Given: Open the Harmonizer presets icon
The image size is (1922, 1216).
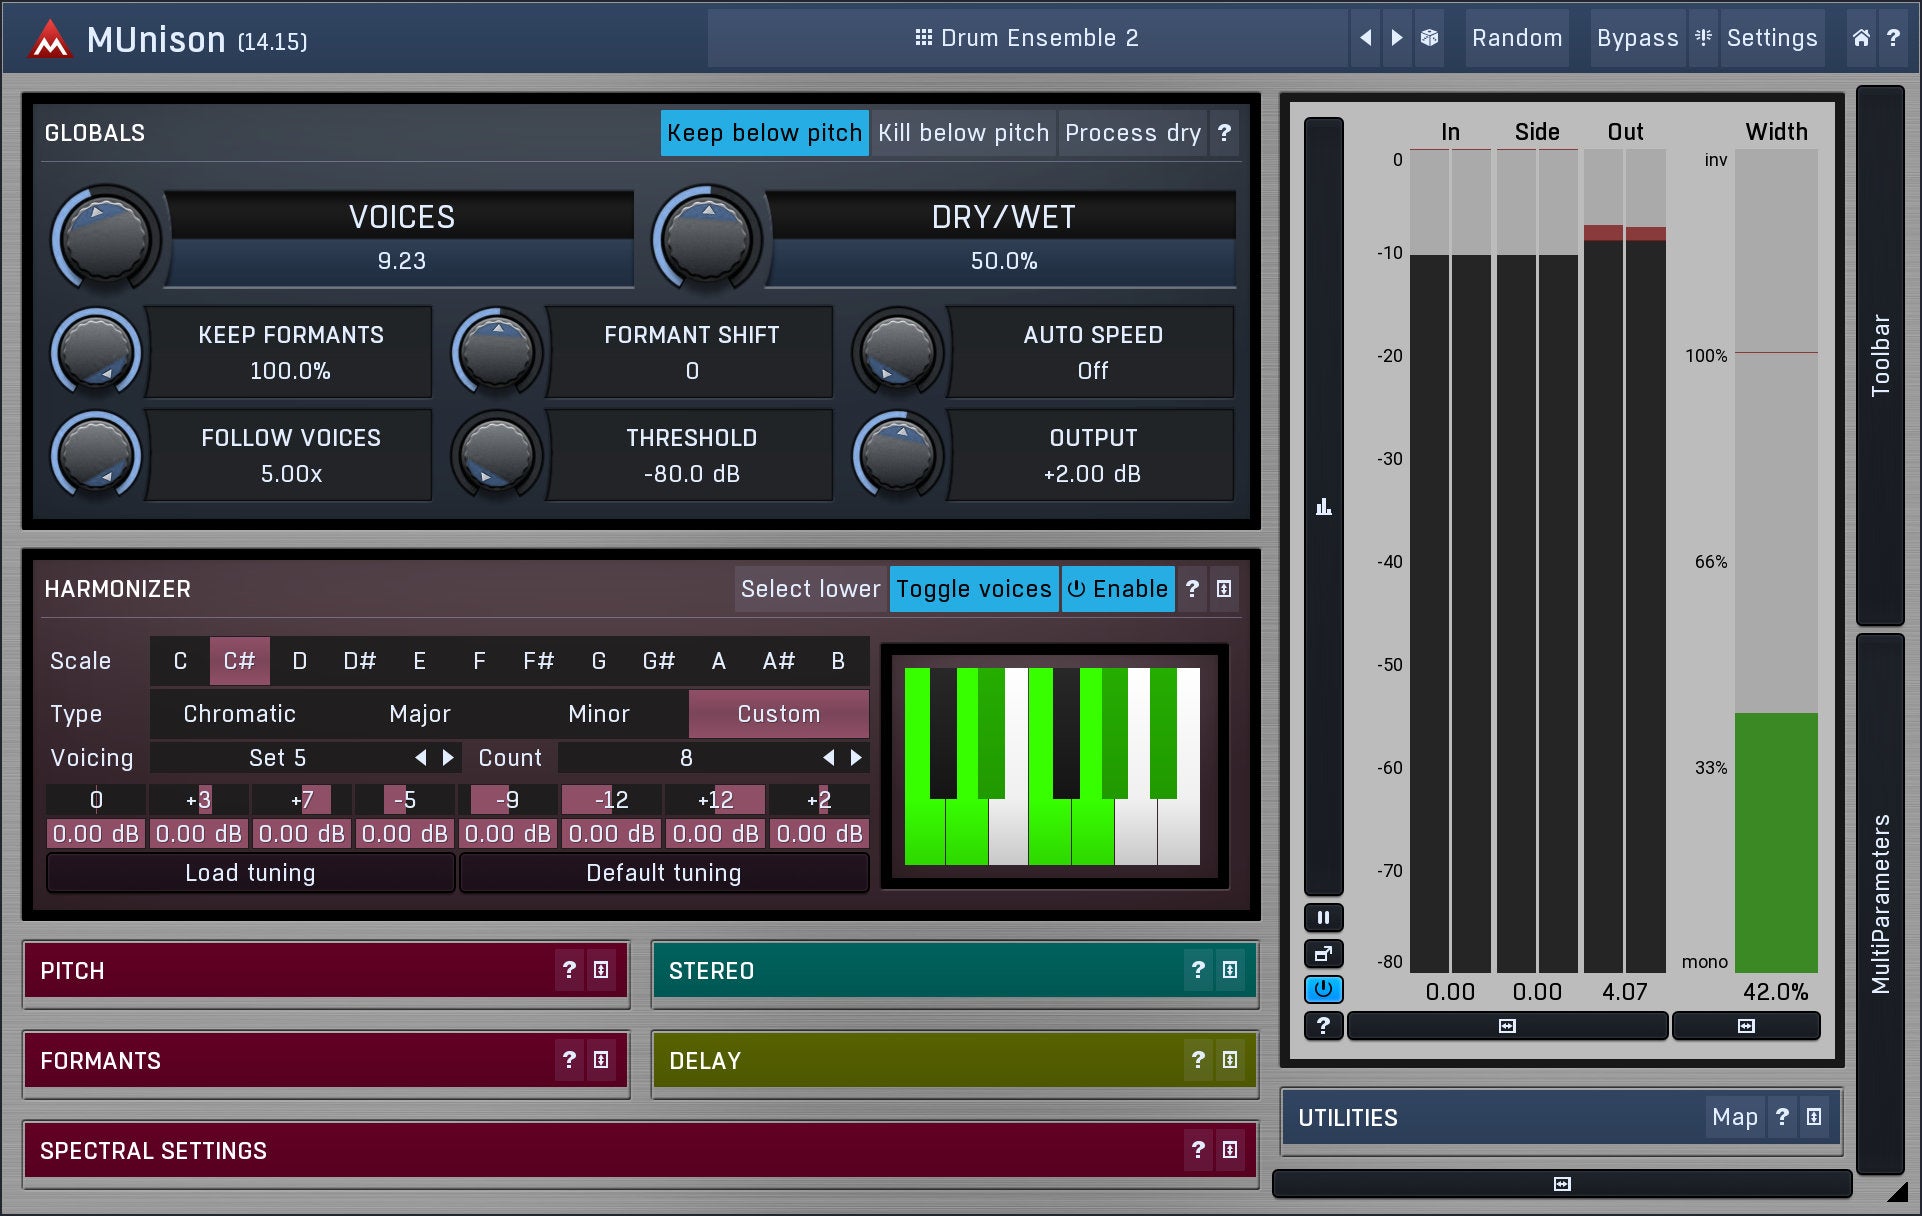Looking at the screenshot, I should click(x=1224, y=589).
